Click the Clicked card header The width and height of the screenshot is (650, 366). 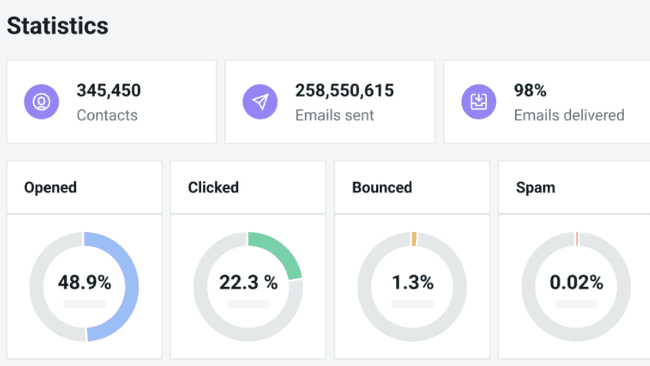248,187
